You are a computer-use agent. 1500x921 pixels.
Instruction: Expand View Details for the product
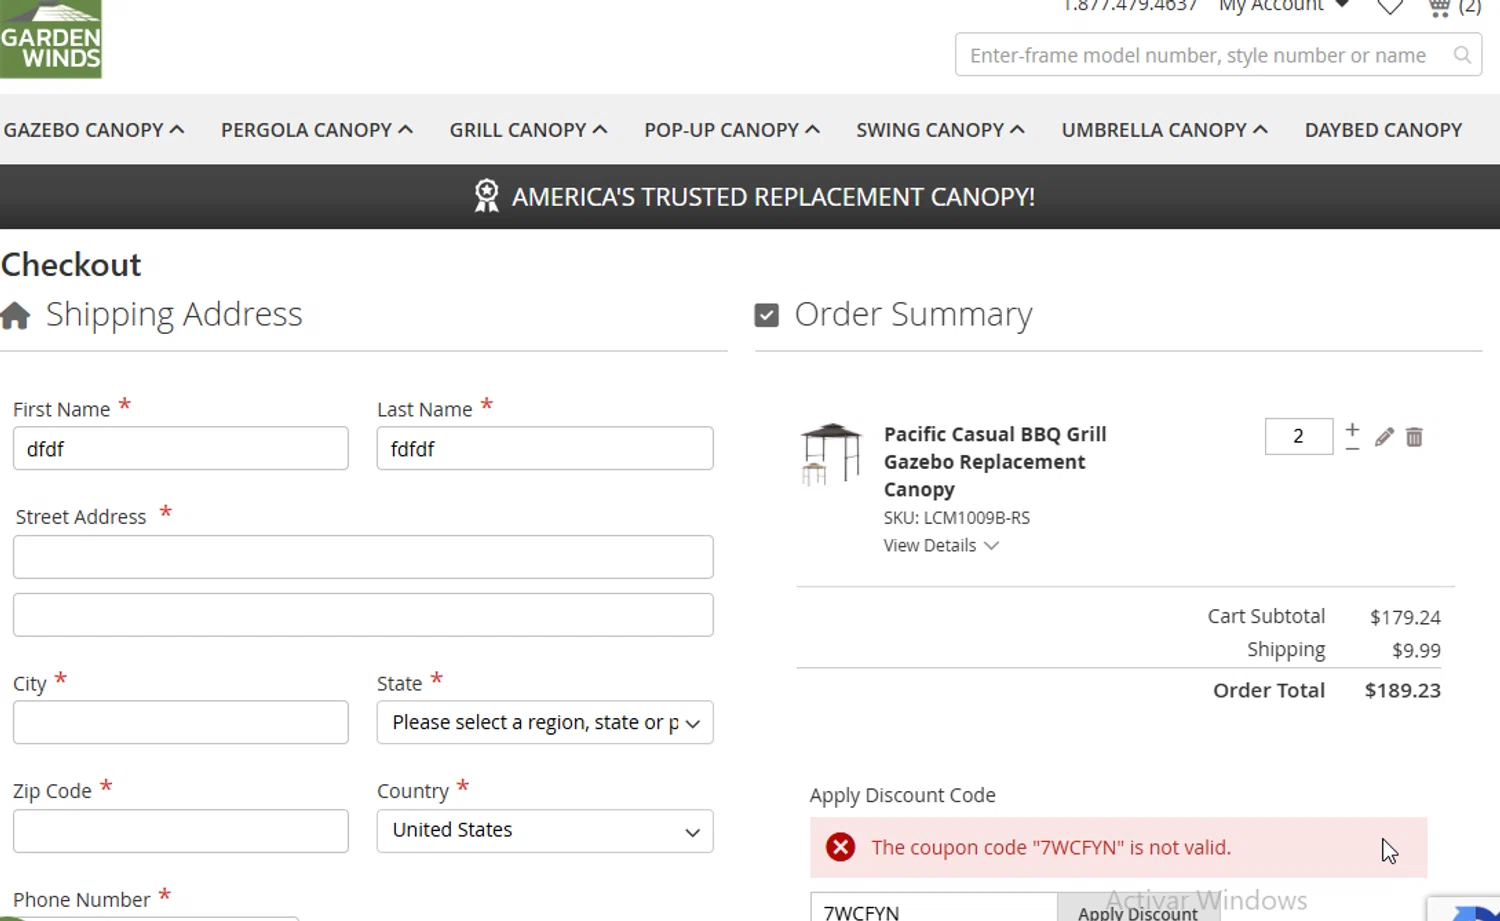tap(940, 545)
